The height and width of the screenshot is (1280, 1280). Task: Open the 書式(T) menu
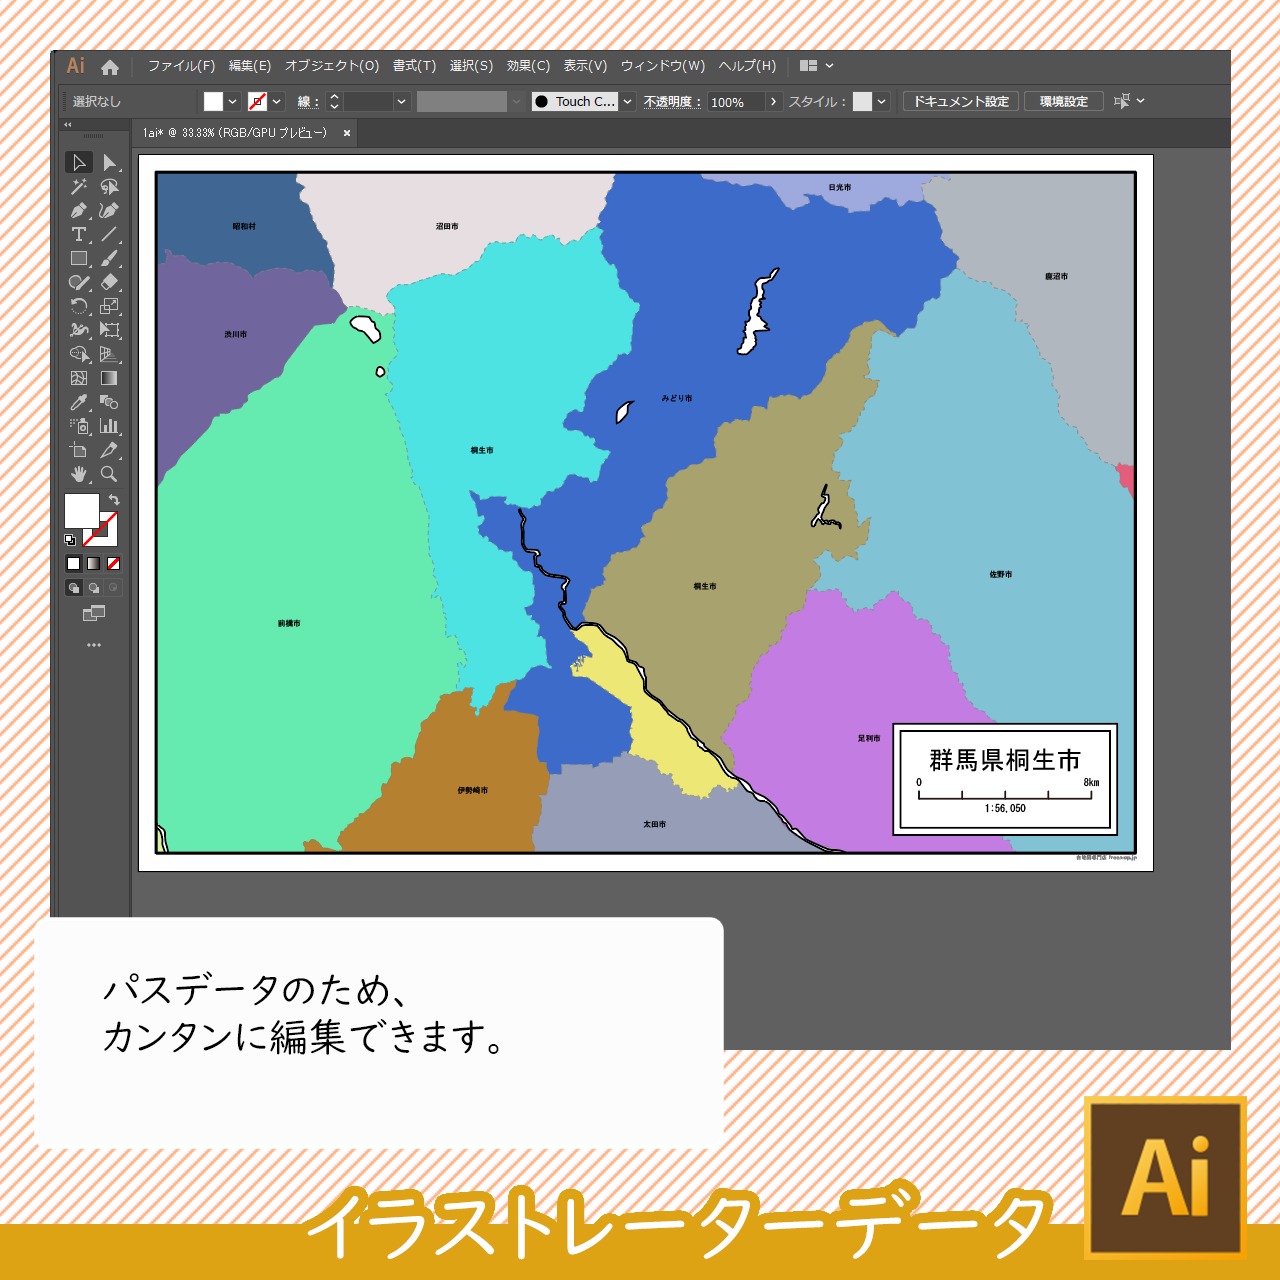coord(414,66)
